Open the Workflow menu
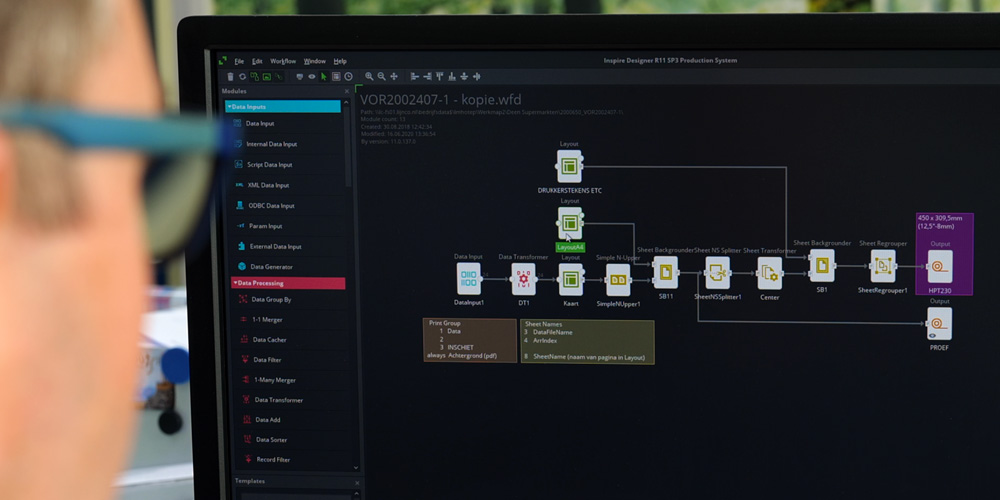The height and width of the screenshot is (500, 1000). coord(283,61)
